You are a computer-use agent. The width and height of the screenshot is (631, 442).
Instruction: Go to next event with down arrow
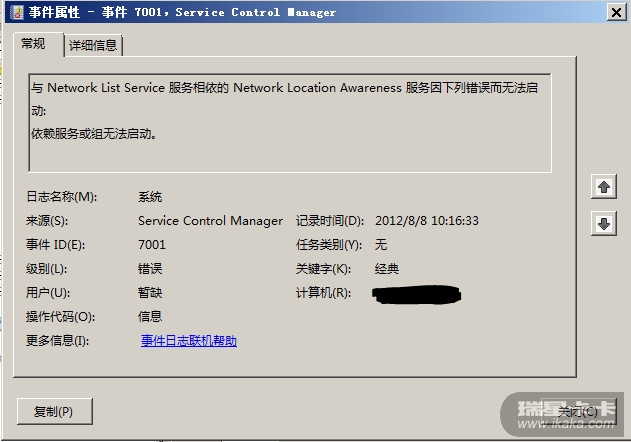[603, 225]
